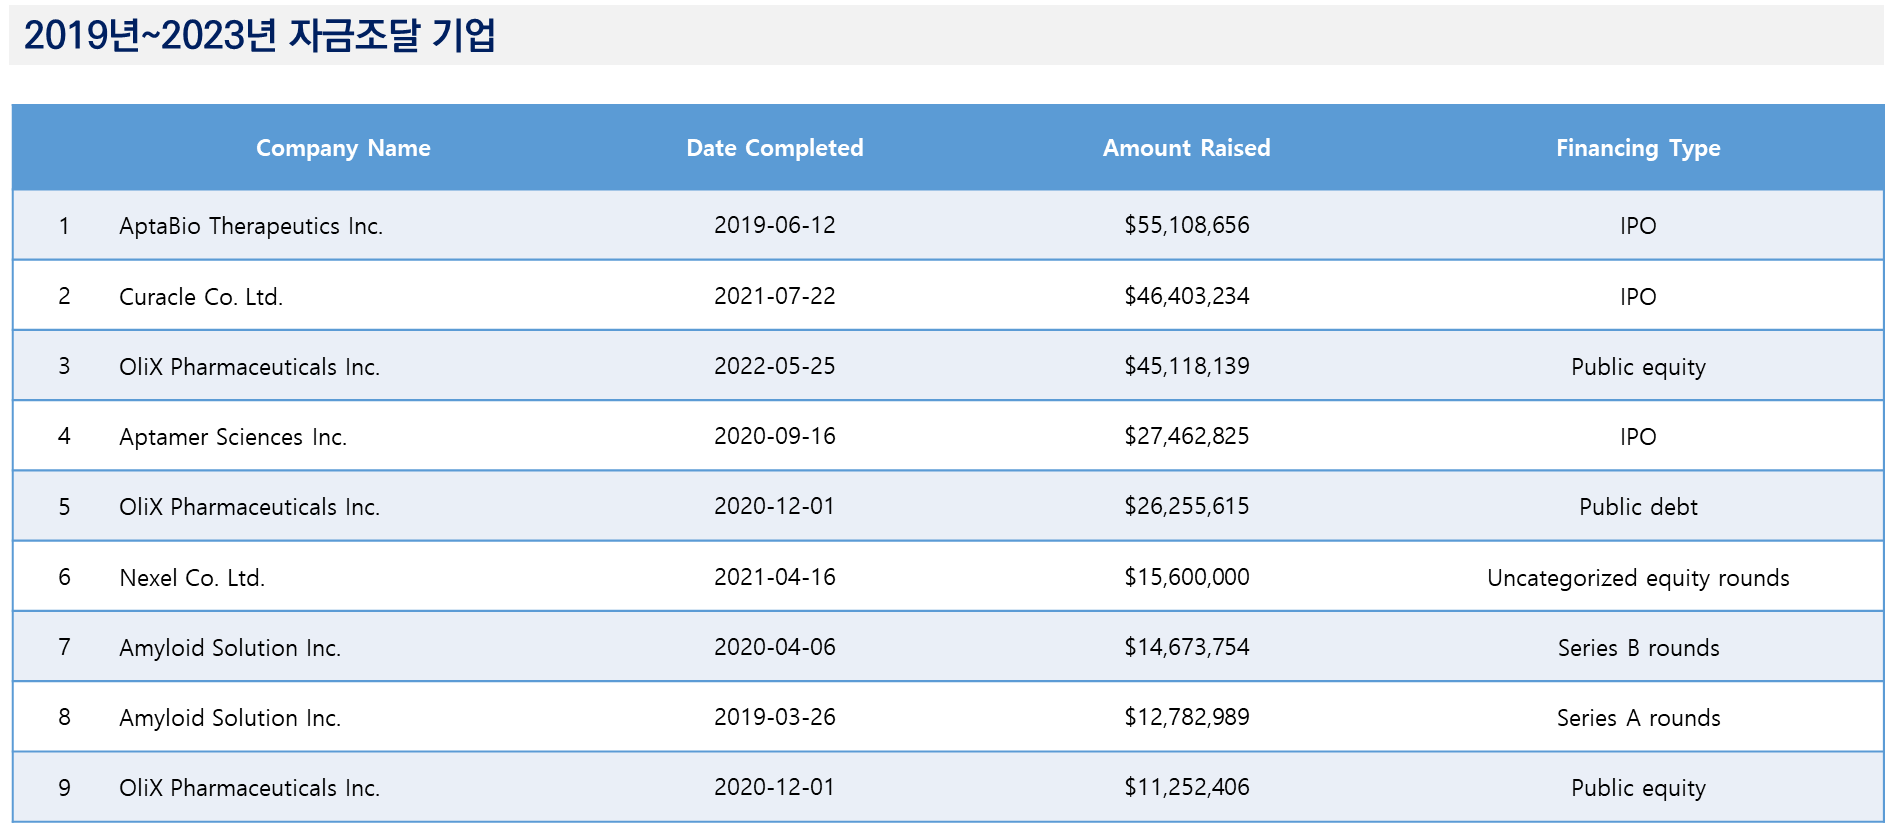This screenshot has height=824, width=1886.
Task: Click 'IPO' in the Aptamer Sciences row
Action: pyautogui.click(x=1638, y=437)
